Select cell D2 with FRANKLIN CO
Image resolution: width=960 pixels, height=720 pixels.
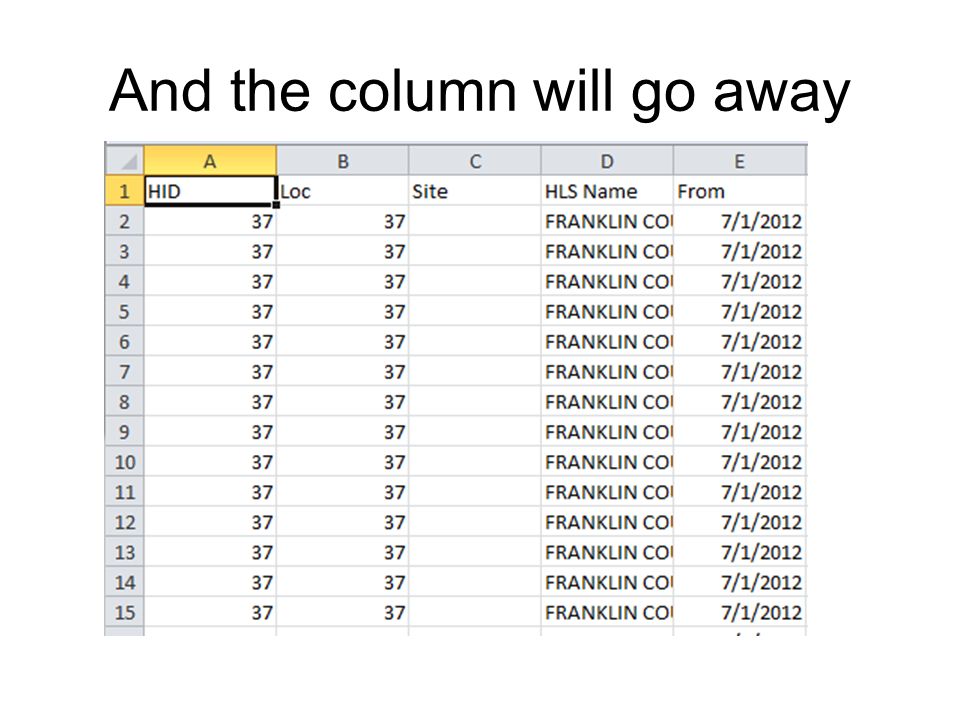[x=607, y=221]
